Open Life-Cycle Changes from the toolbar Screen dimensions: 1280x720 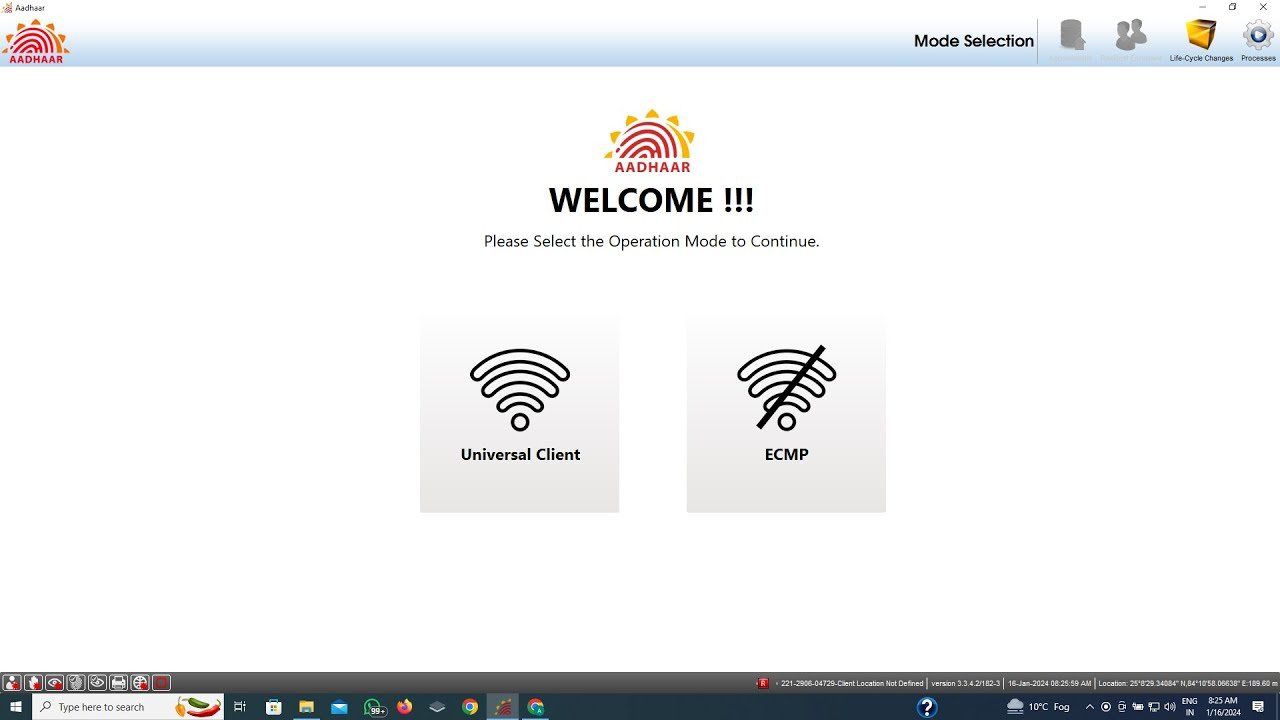[1201, 40]
